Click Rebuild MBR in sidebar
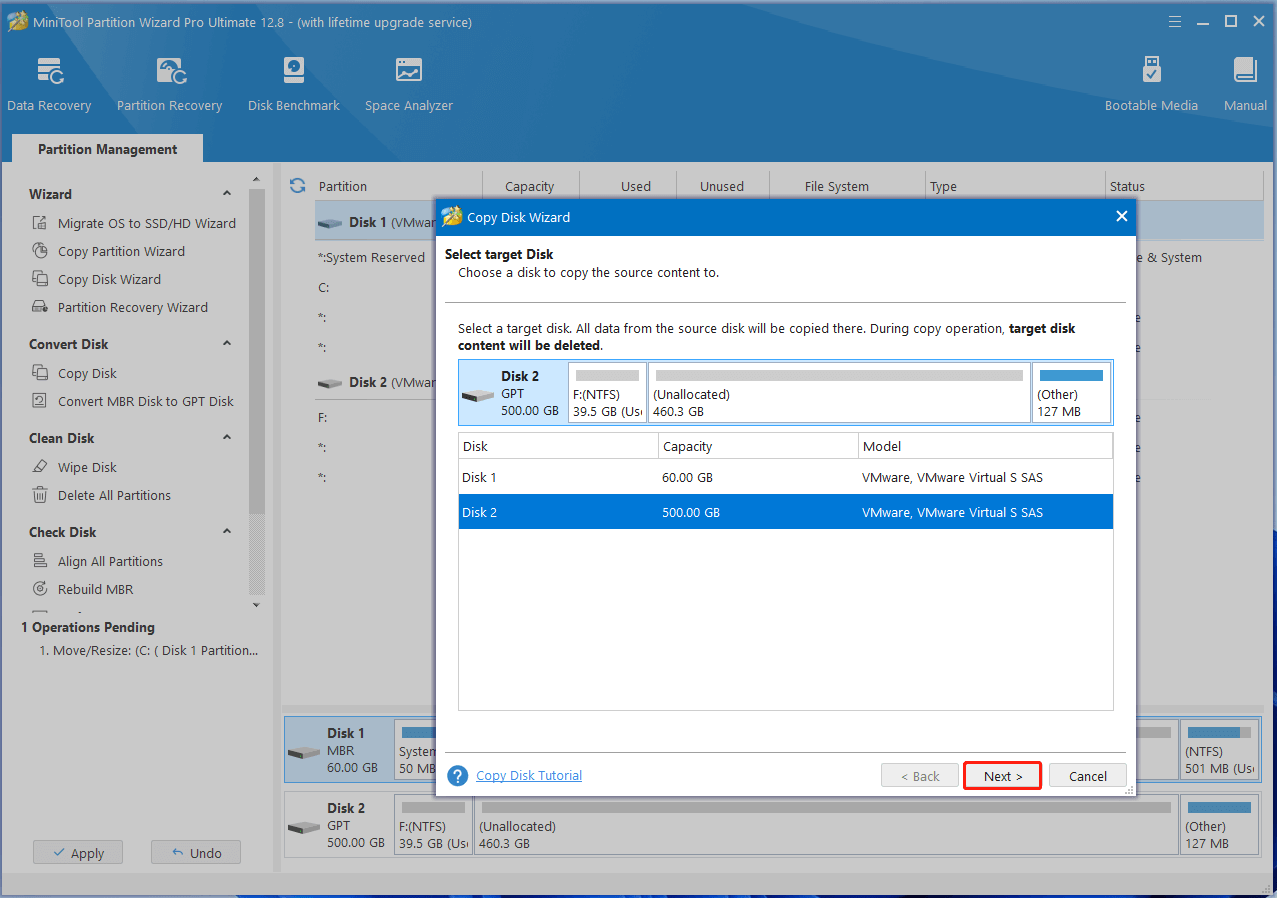Viewport: 1277px width, 898px height. coord(95,589)
